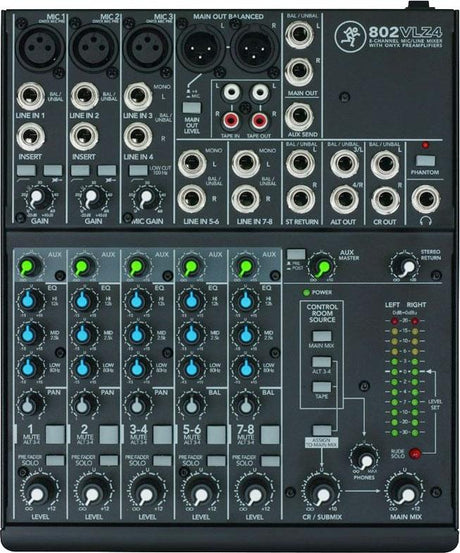This screenshot has width=460, height=553.
Task: Click the green AUX MASTER knob
Action: (321, 267)
